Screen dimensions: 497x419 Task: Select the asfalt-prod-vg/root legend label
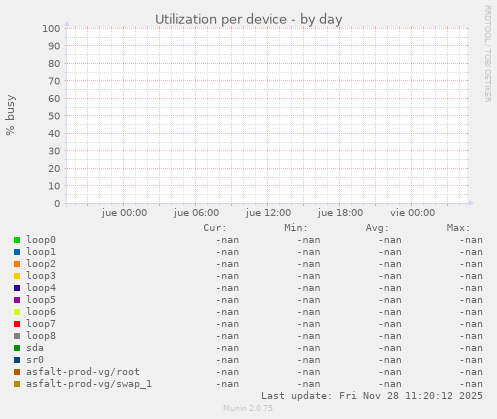pyautogui.click(x=83, y=372)
